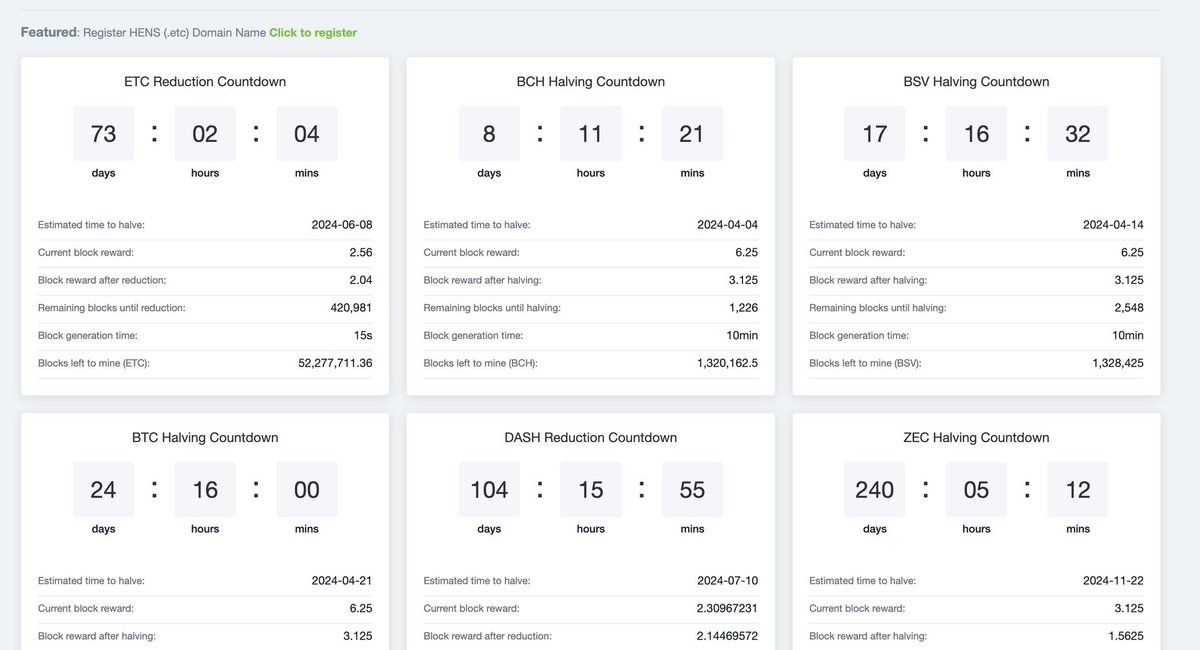Screen dimensions: 1200x650
Task: Select ZEC reward after halving 1.5625
Action: 1125,635
